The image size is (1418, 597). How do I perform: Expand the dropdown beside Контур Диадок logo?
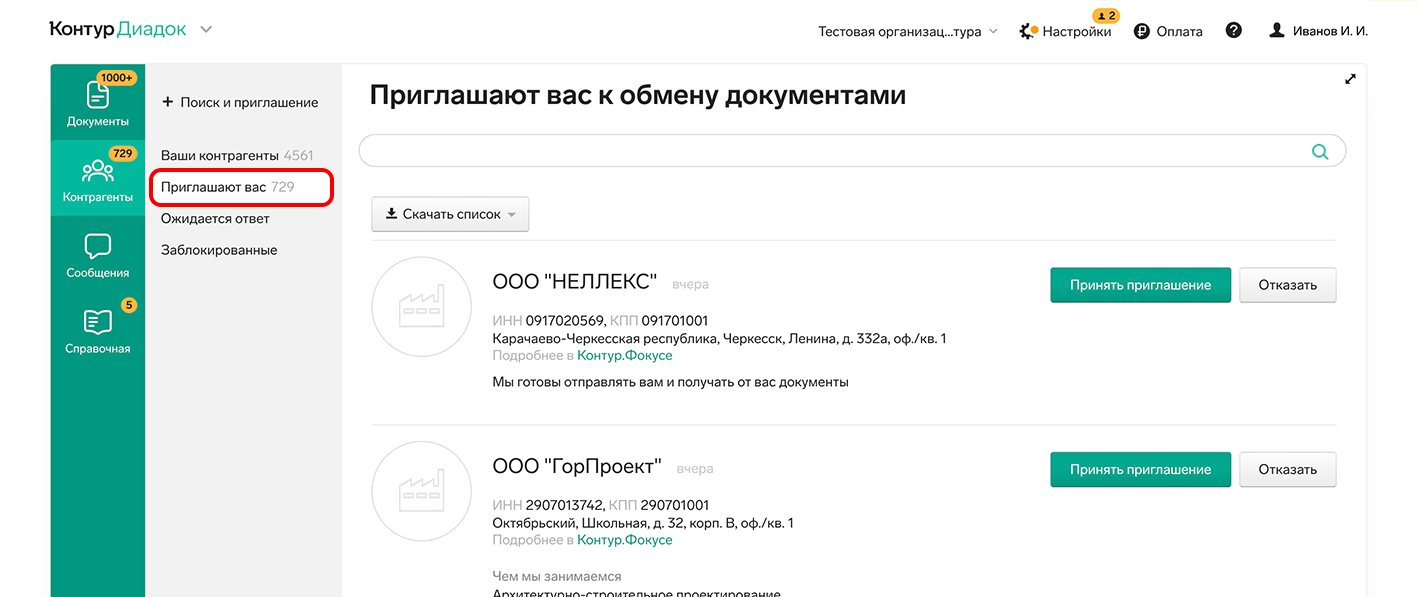206,30
